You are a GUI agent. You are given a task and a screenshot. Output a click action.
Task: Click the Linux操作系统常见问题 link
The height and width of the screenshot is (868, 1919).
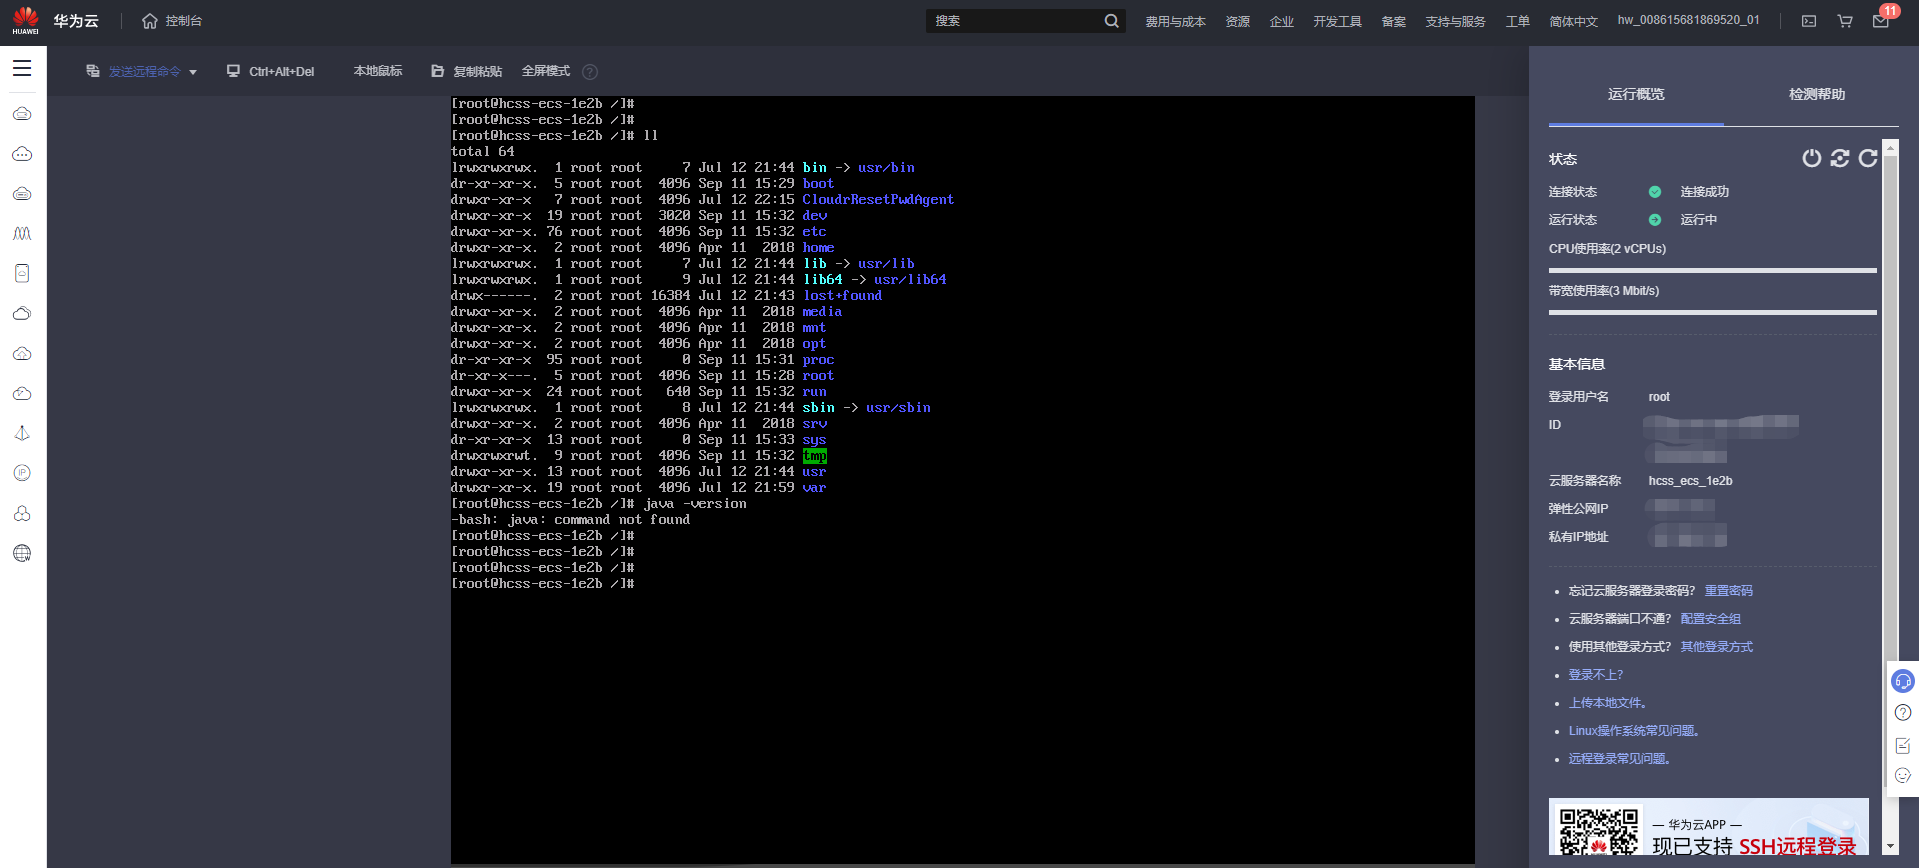click(1634, 731)
